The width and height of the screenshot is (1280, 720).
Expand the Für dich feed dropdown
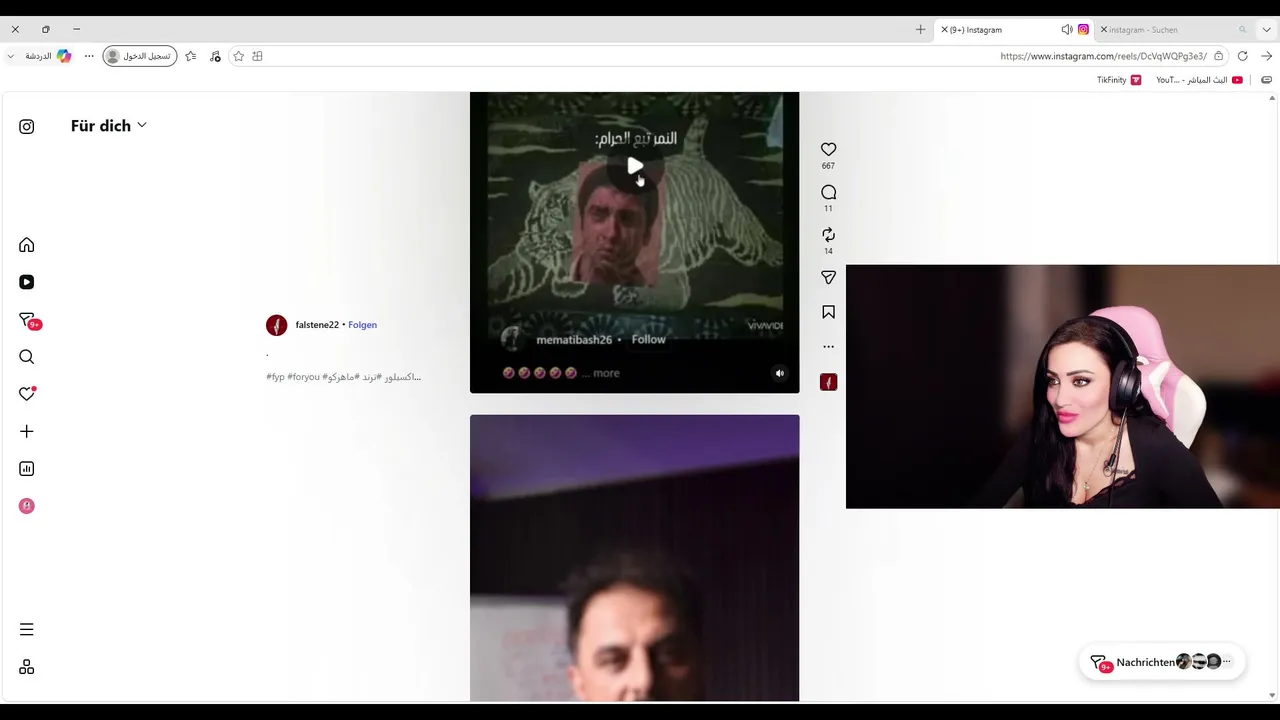point(108,125)
